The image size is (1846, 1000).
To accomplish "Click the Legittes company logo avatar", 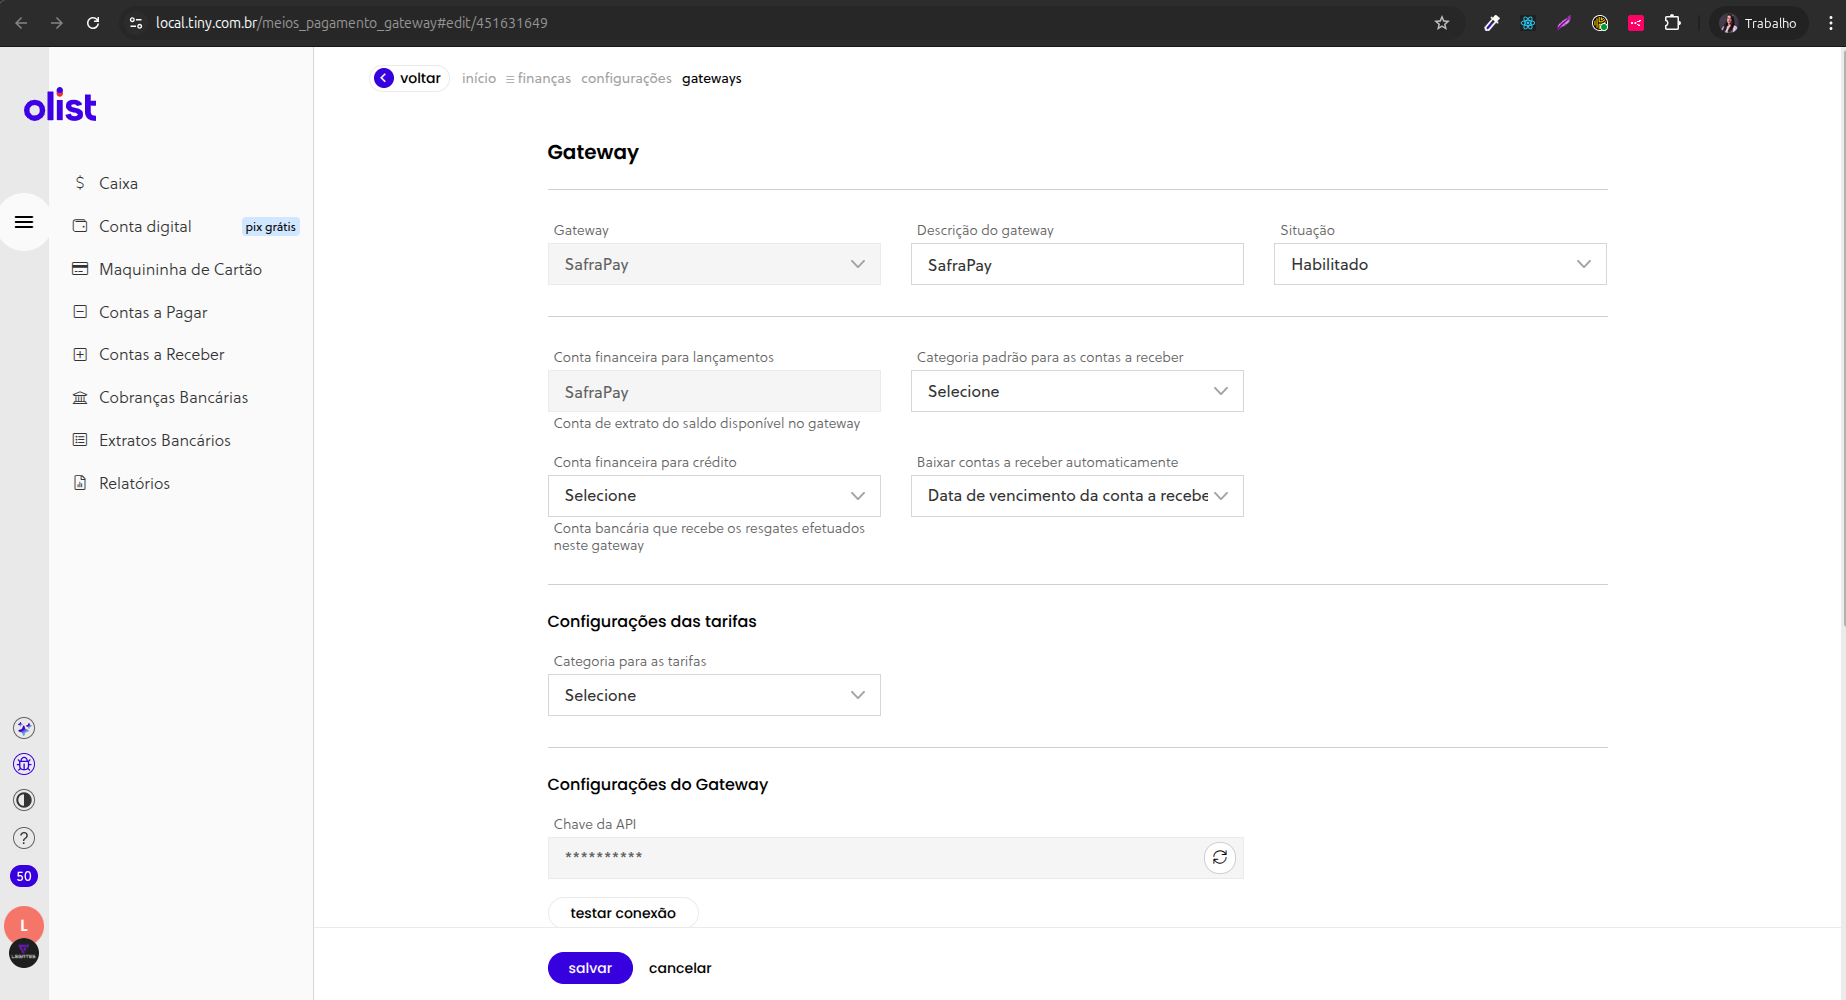I will point(24,954).
